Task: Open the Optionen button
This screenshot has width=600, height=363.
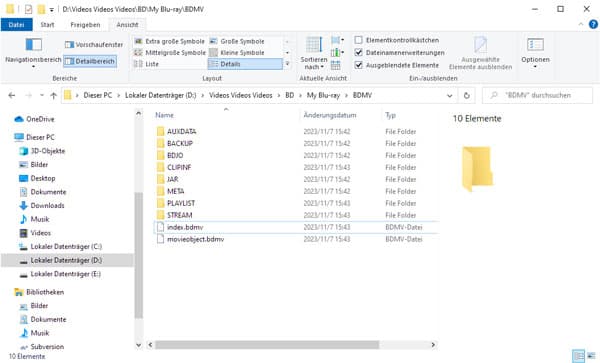Action: (535, 53)
